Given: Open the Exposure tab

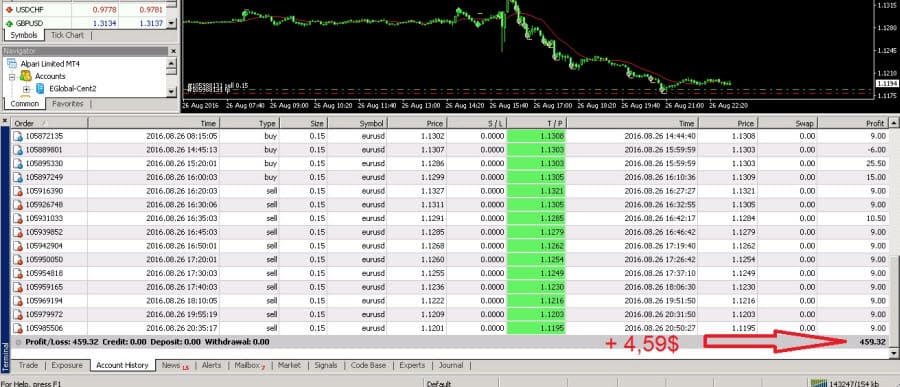Looking at the screenshot, I should [x=67, y=365].
